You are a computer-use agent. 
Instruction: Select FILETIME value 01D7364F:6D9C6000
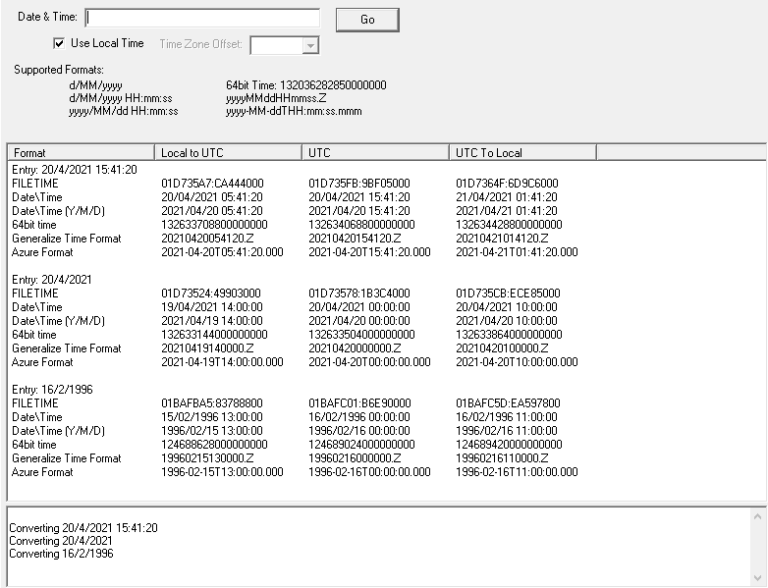point(507,183)
